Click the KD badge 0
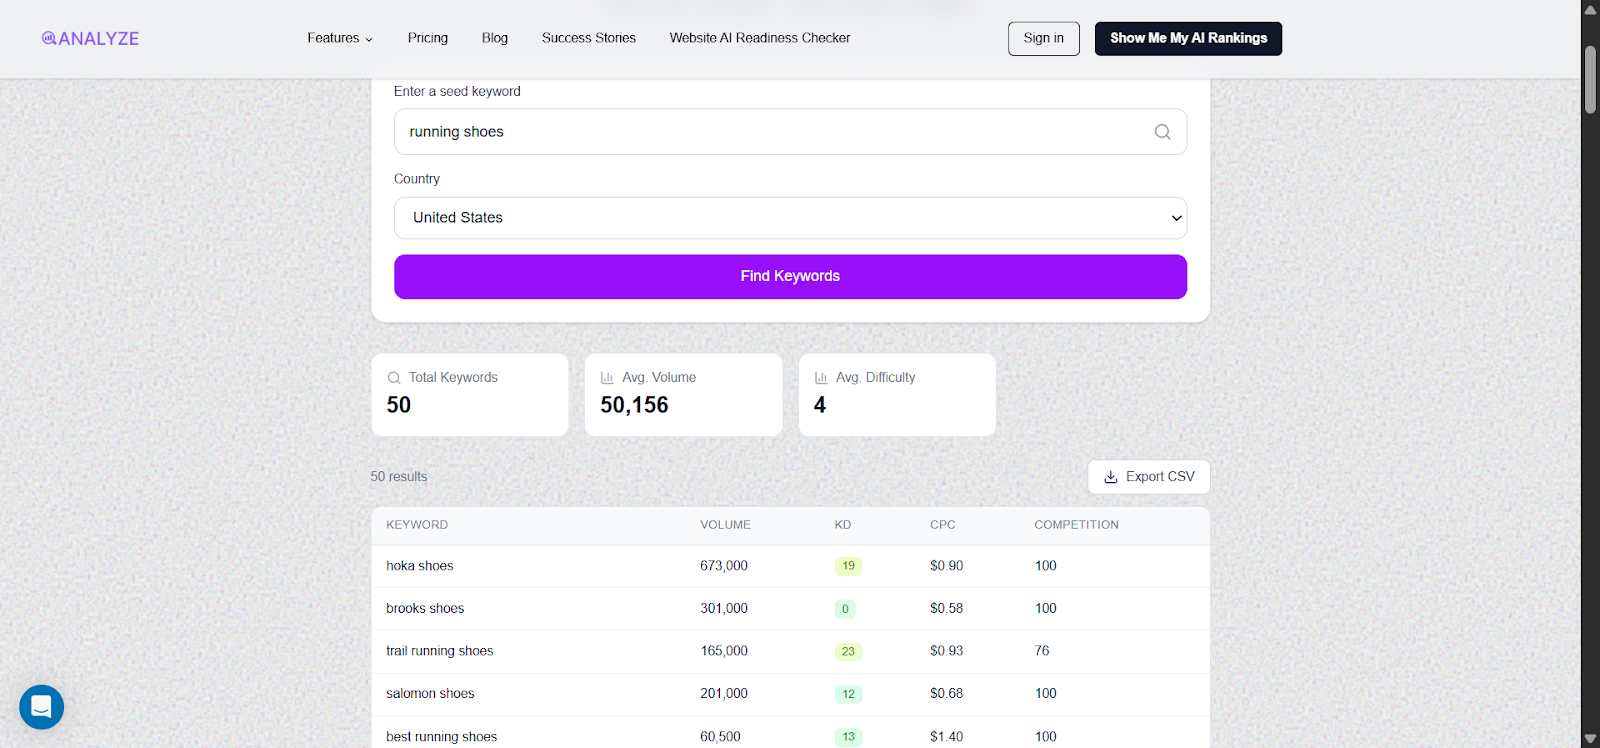Viewport: 1600px width, 748px height. pyautogui.click(x=845, y=609)
